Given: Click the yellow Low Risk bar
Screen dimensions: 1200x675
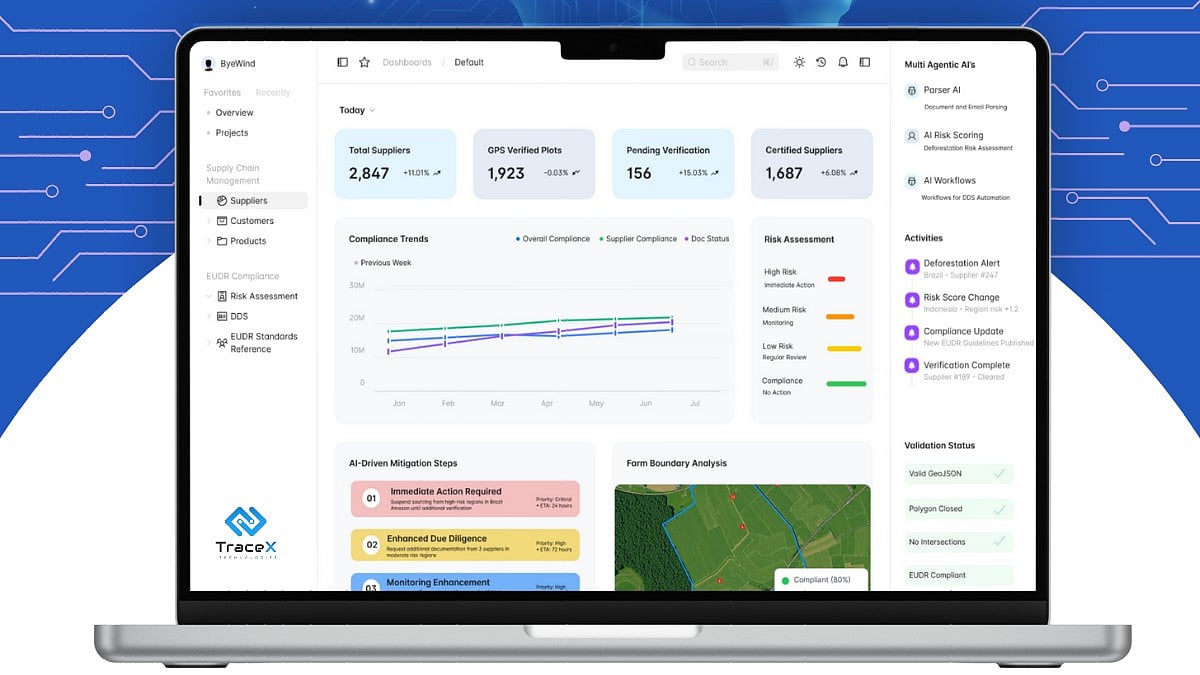Looking at the screenshot, I should [844, 349].
